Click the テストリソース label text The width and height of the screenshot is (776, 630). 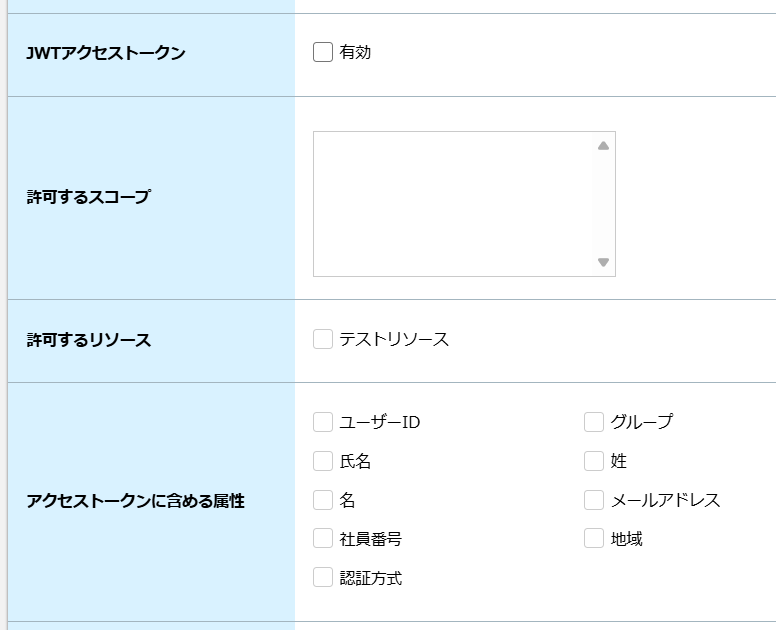point(394,339)
